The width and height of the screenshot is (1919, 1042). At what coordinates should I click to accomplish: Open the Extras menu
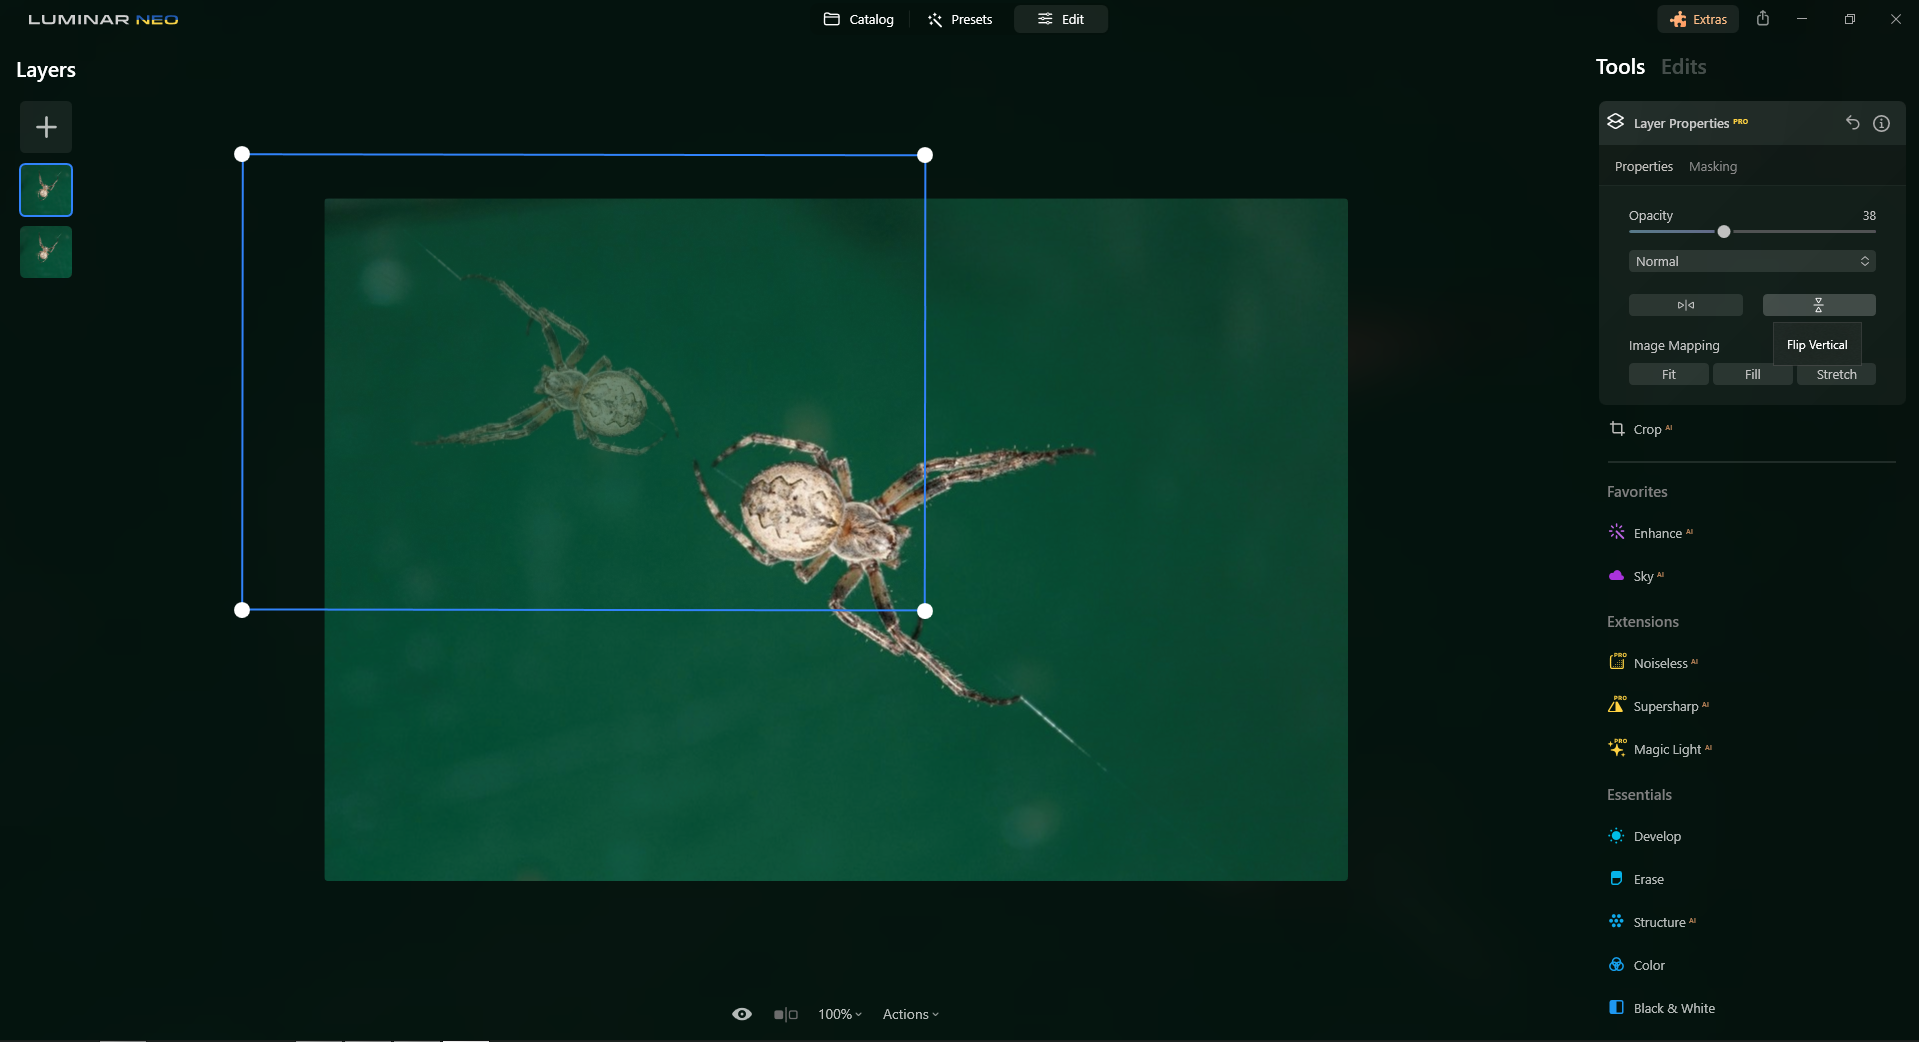click(x=1698, y=19)
